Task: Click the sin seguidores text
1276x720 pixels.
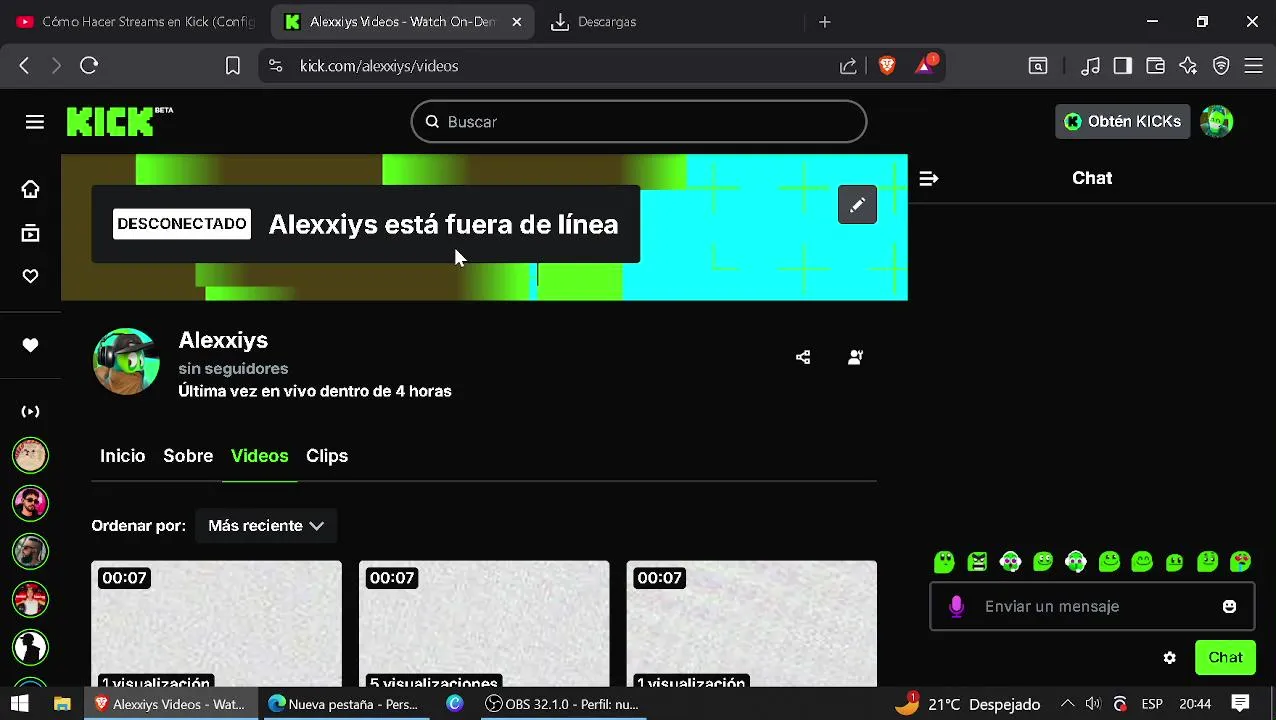Action: 233,369
